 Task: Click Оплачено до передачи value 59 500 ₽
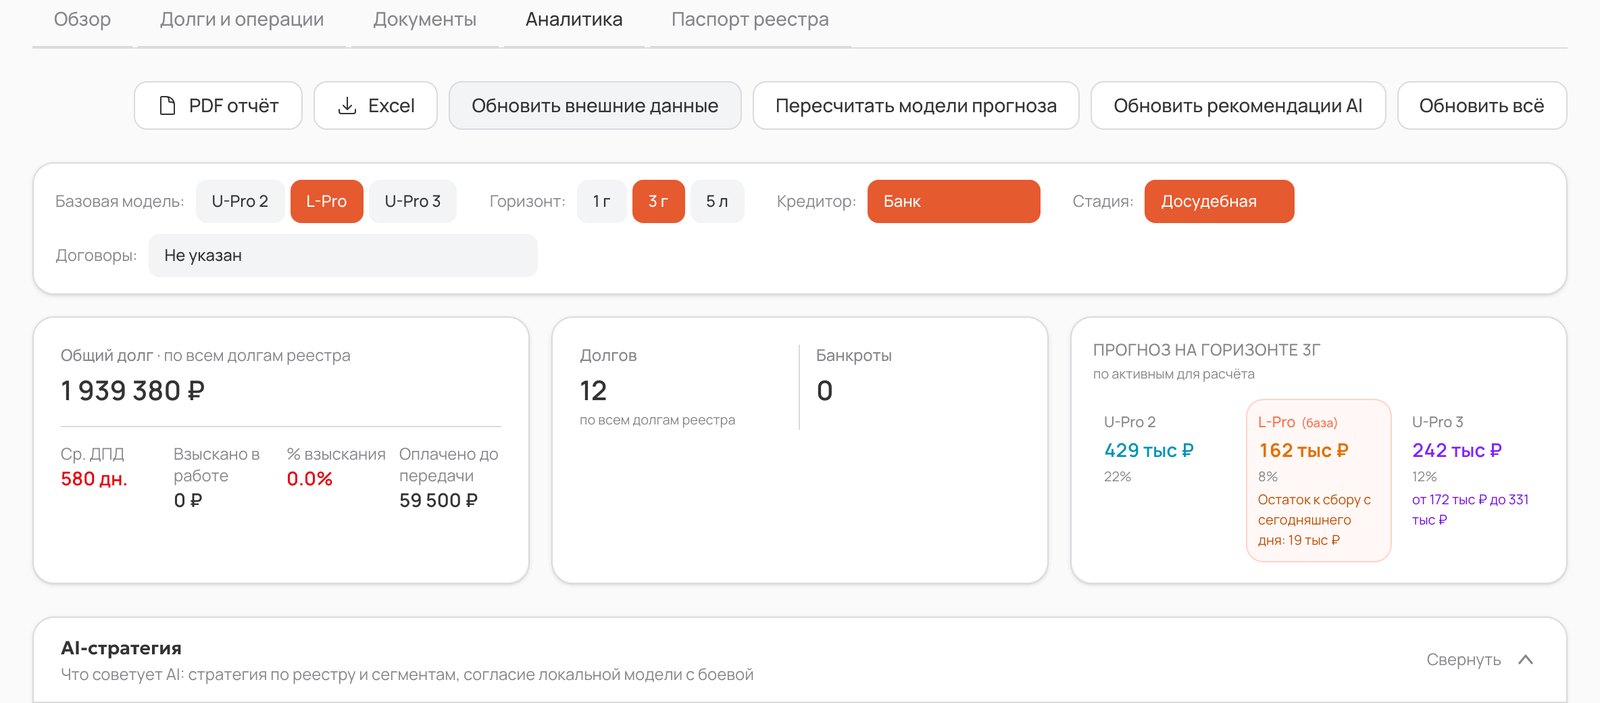pos(438,500)
